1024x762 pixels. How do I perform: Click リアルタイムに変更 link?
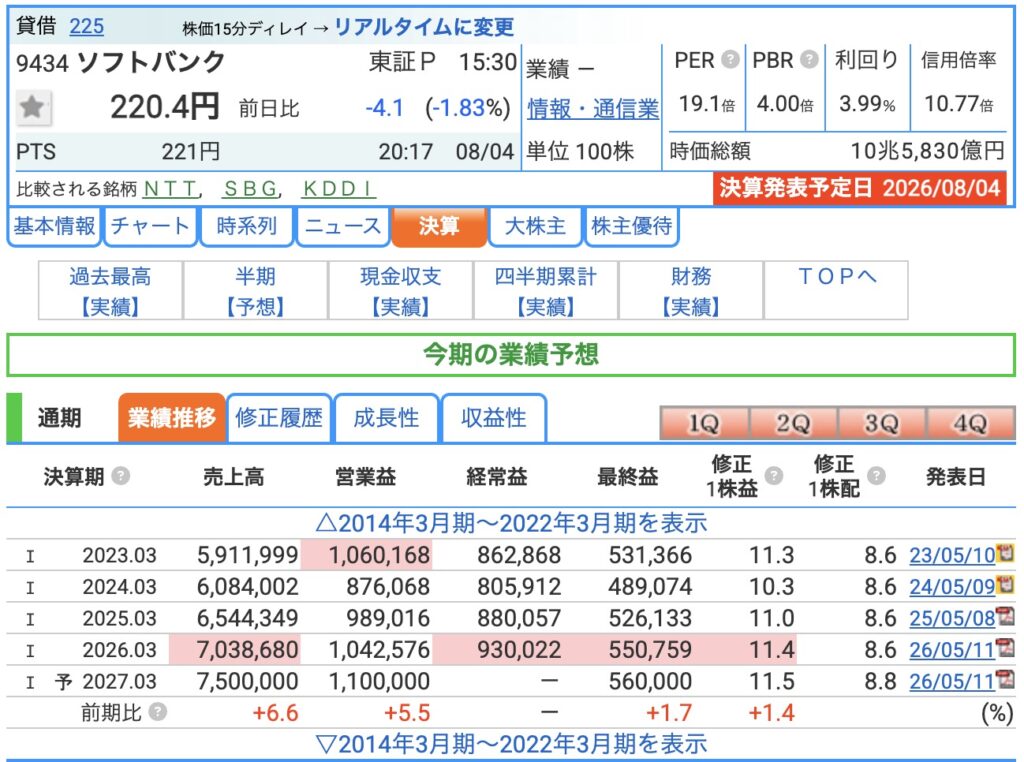pos(424,27)
